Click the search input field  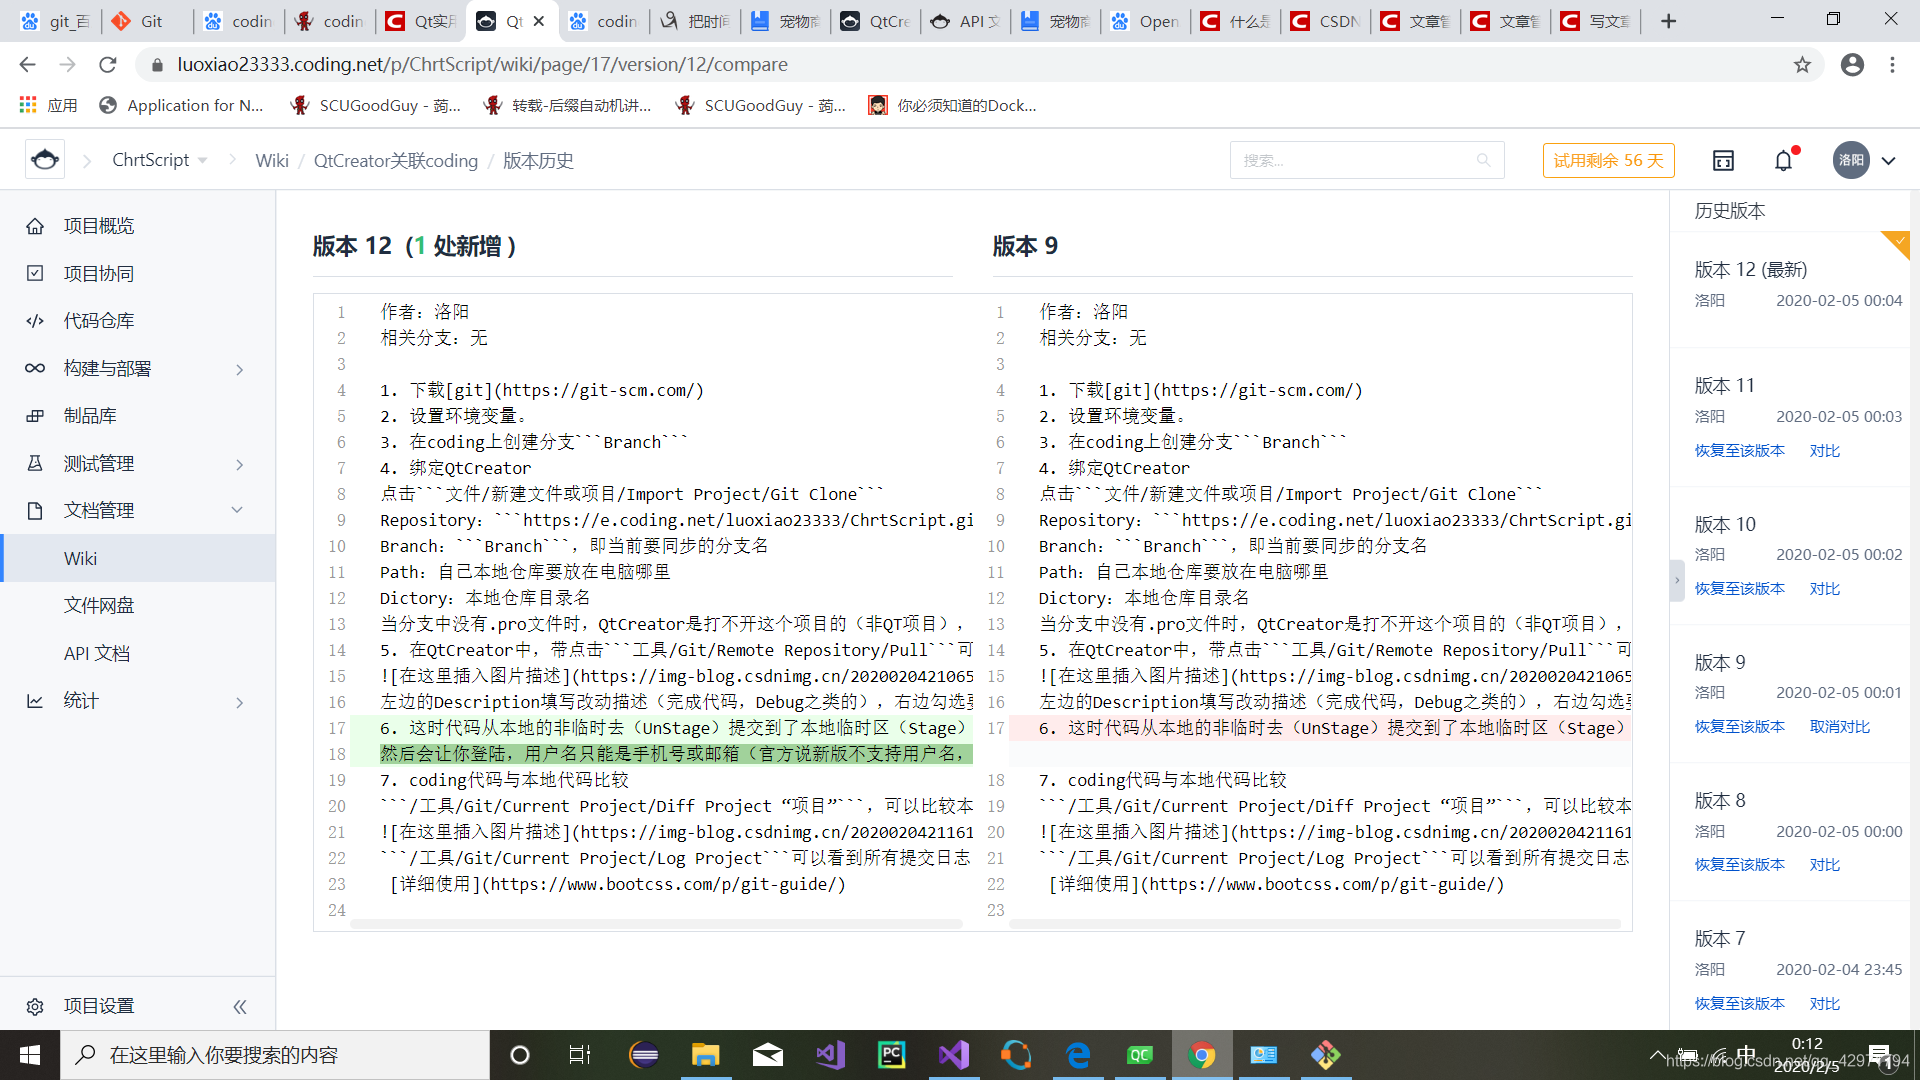pyautogui.click(x=1366, y=160)
